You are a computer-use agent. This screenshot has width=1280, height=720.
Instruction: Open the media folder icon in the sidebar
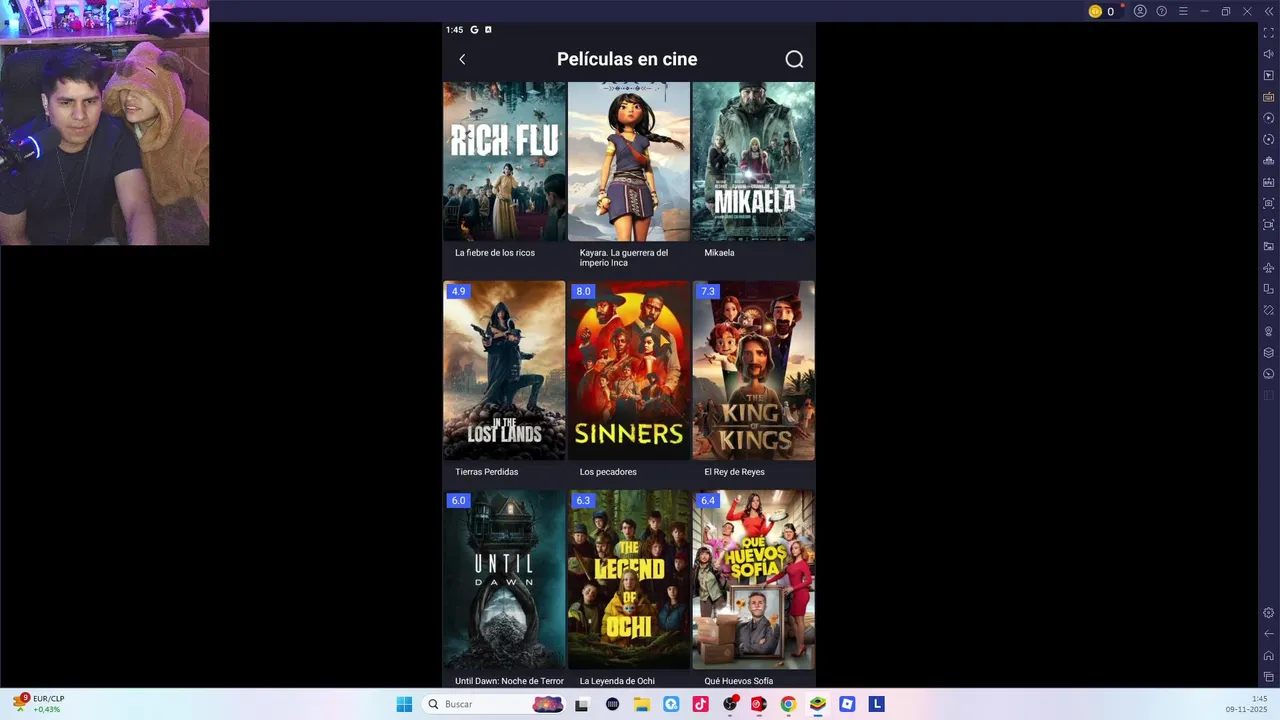(1269, 246)
